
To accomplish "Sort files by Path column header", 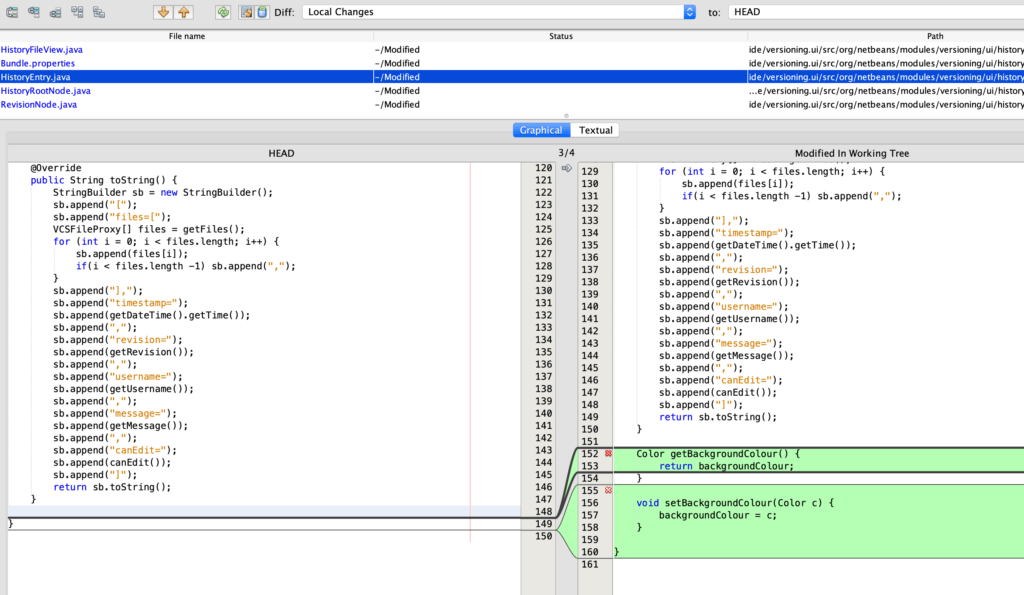I will 935,36.
